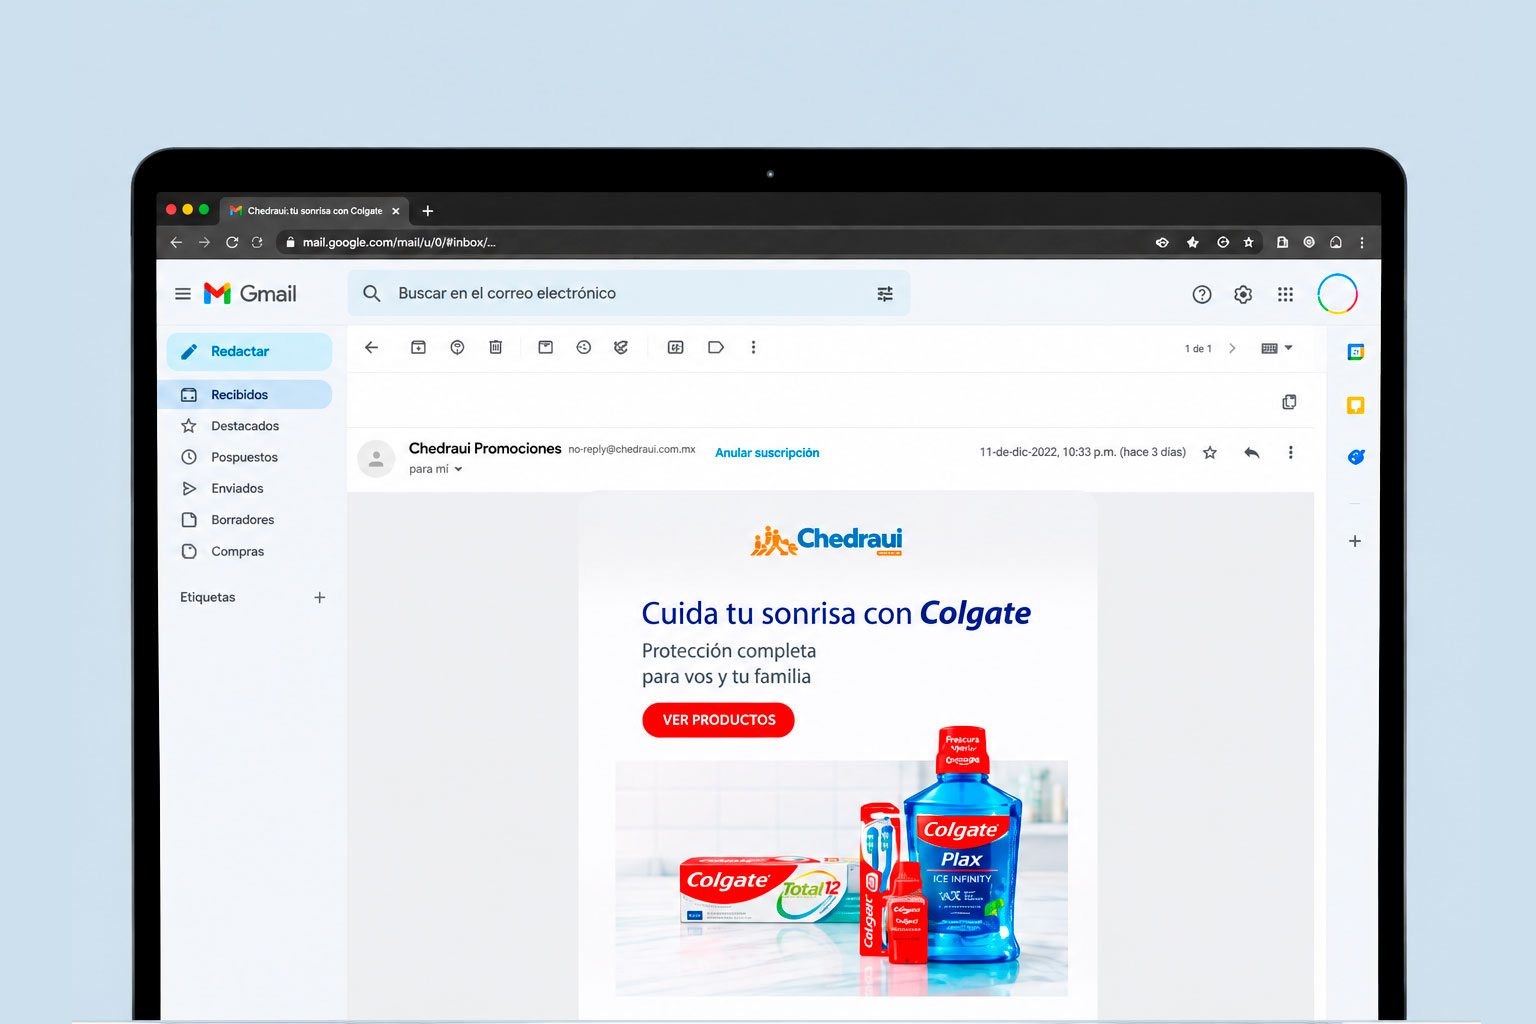The width and height of the screenshot is (1536, 1024).
Task: Add to tasks toolbar icon
Action: [x=621, y=348]
